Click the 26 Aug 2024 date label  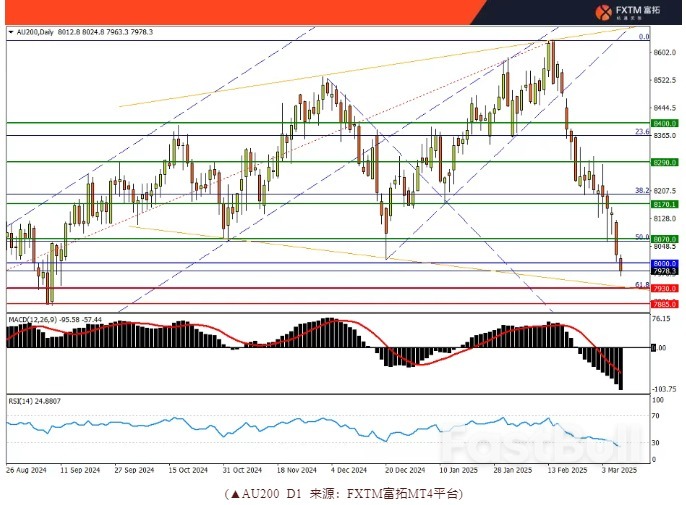click(26, 468)
